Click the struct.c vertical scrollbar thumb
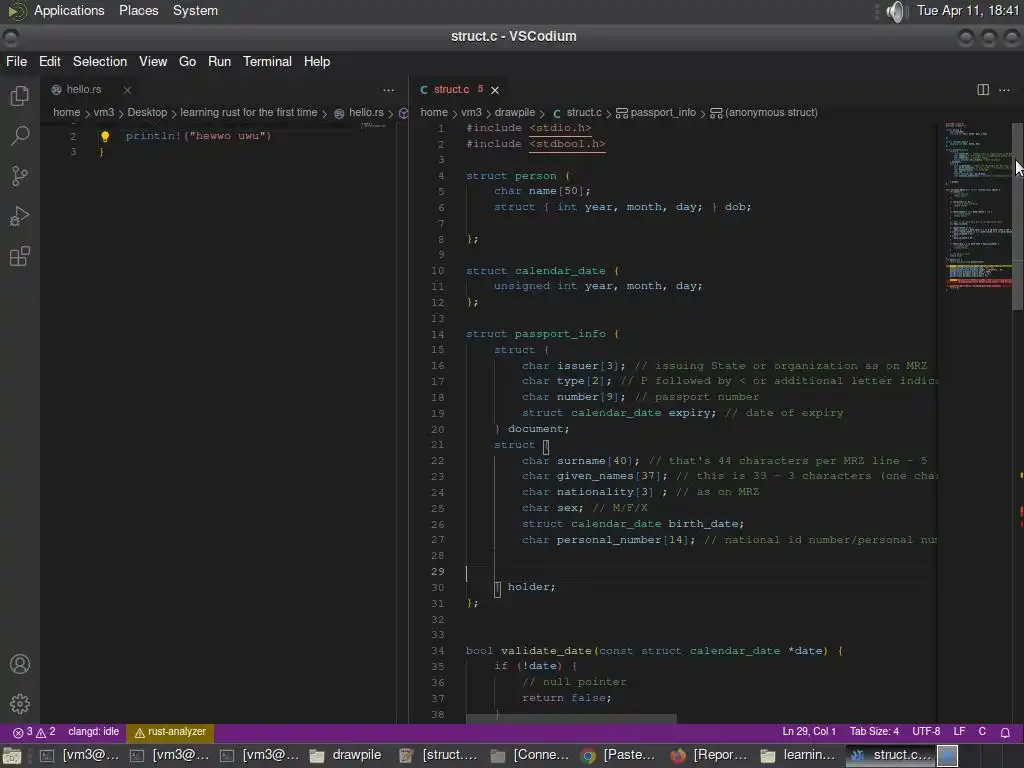The width and height of the screenshot is (1024, 768). [1017, 216]
